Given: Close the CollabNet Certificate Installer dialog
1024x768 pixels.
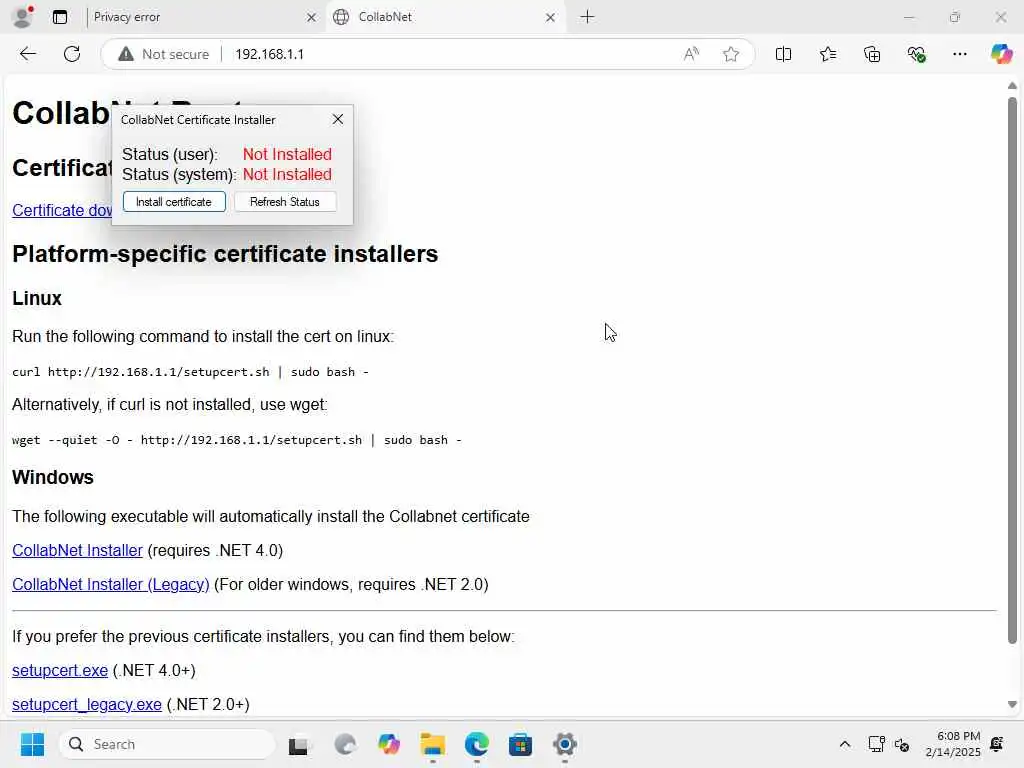Looking at the screenshot, I should pyautogui.click(x=338, y=120).
